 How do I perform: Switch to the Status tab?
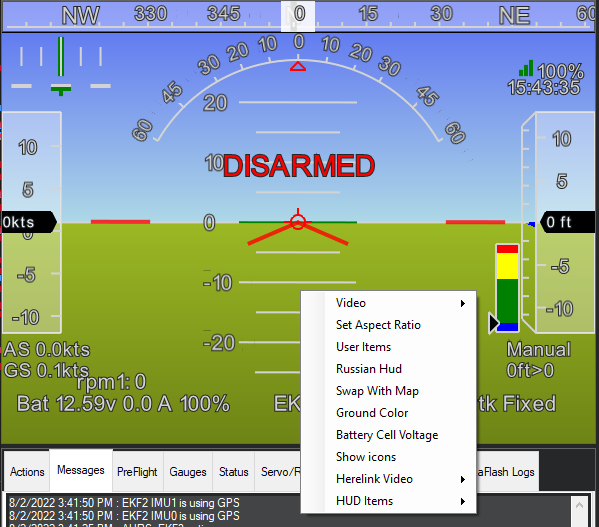pos(233,472)
